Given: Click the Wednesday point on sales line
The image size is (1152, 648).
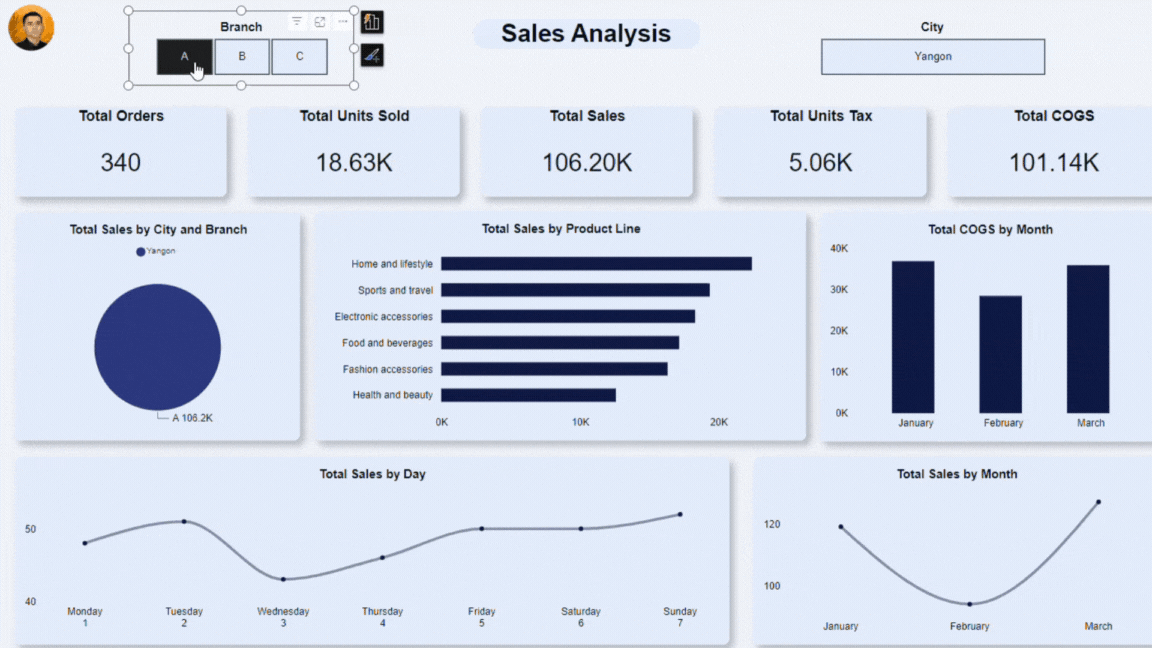Looking at the screenshot, I should click(x=283, y=579).
